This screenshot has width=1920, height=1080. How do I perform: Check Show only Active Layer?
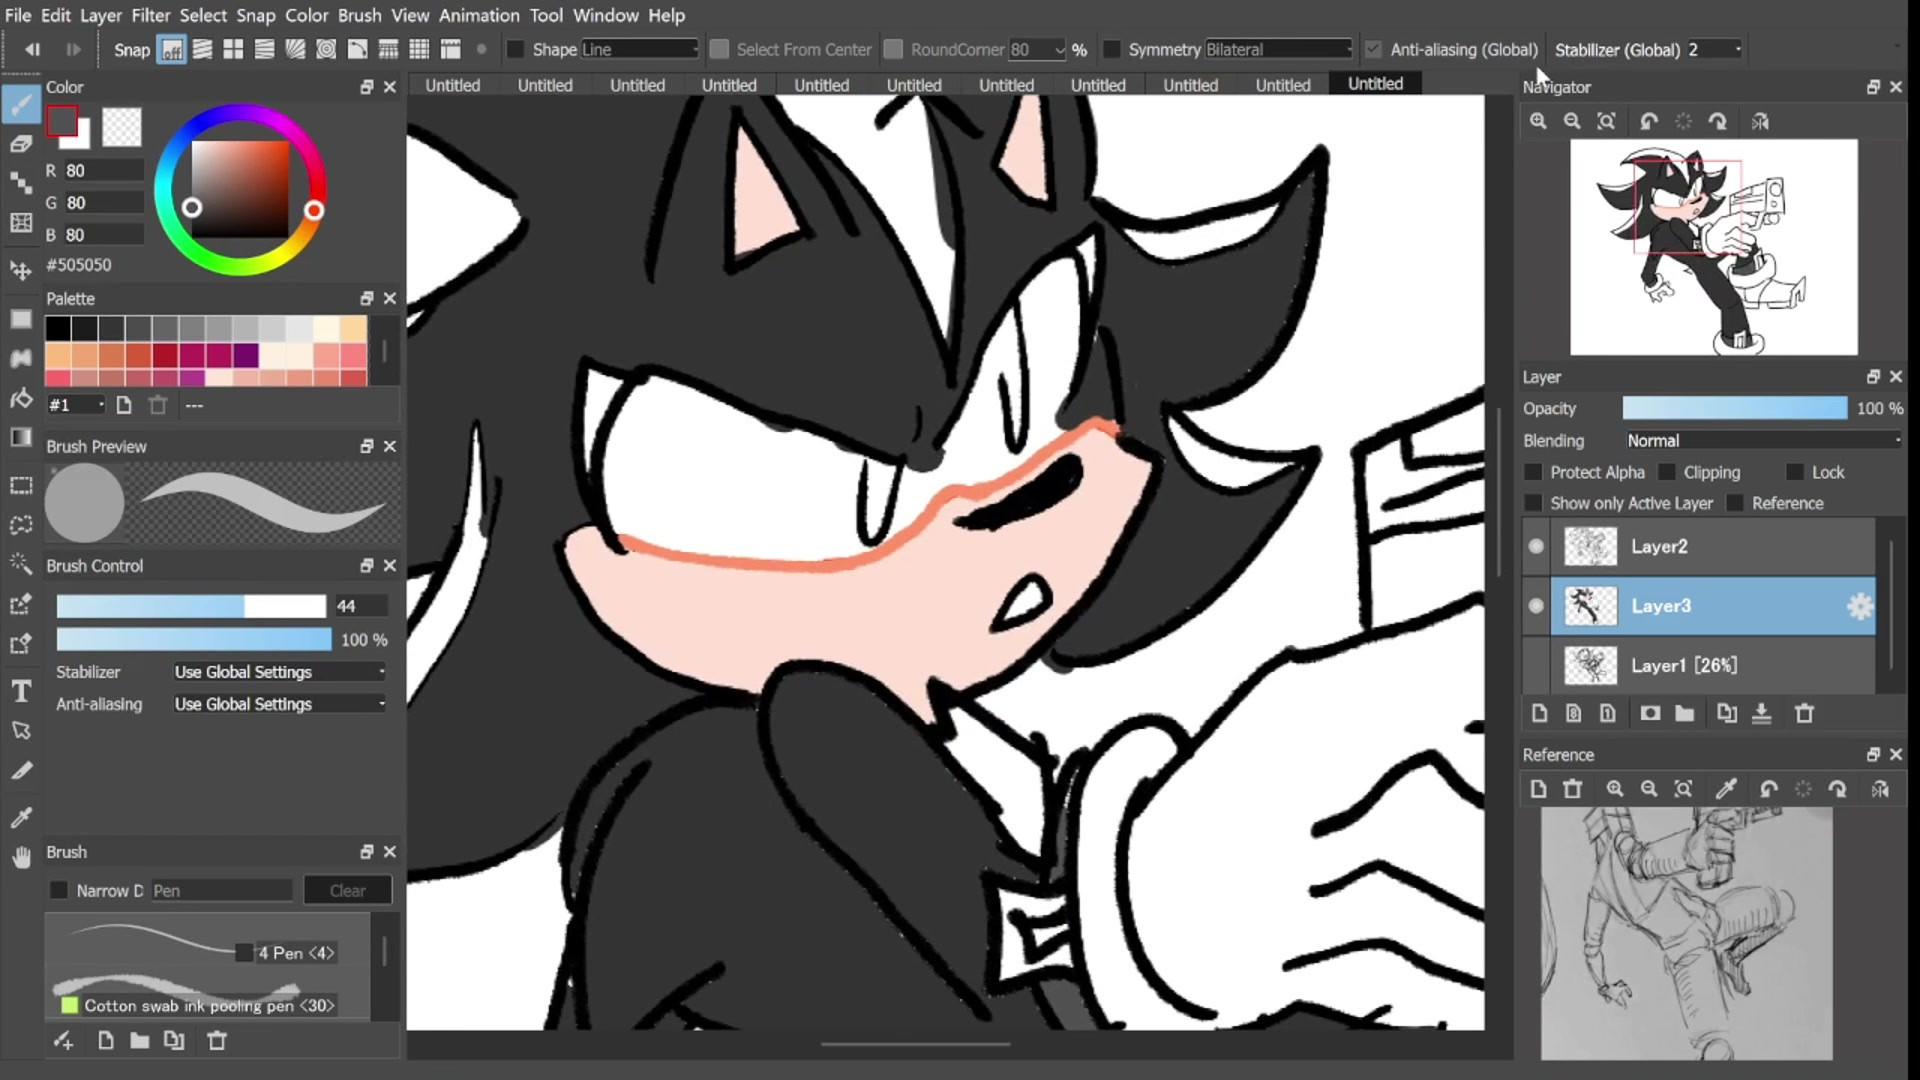coord(1533,503)
